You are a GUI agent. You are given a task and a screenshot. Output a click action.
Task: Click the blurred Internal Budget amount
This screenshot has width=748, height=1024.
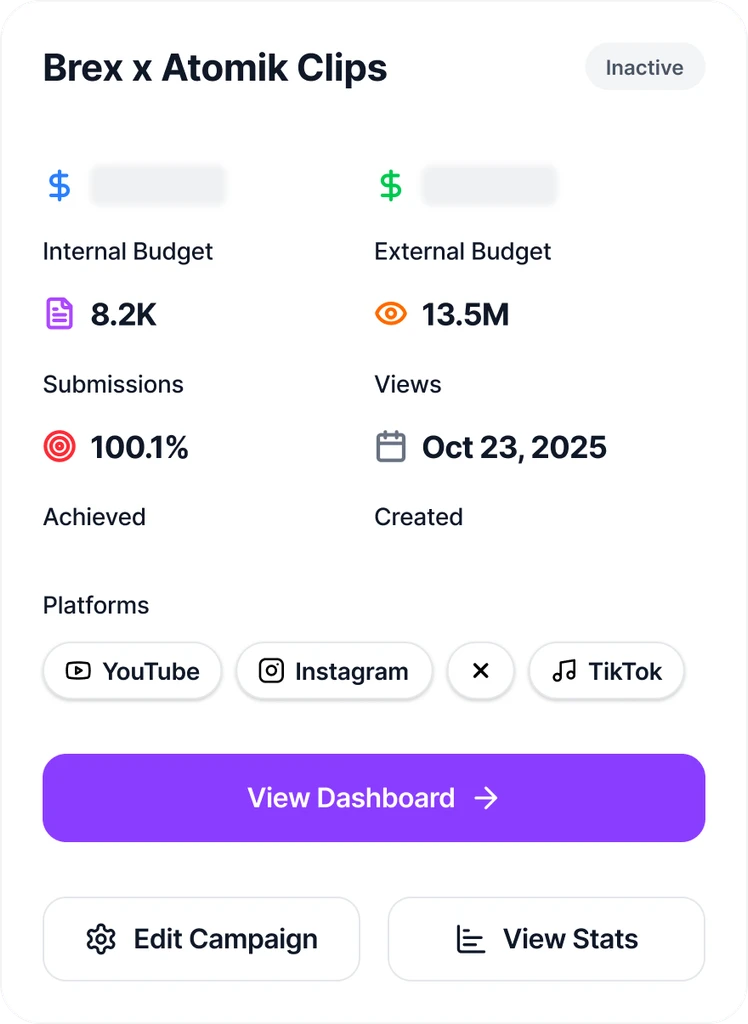tap(158, 186)
